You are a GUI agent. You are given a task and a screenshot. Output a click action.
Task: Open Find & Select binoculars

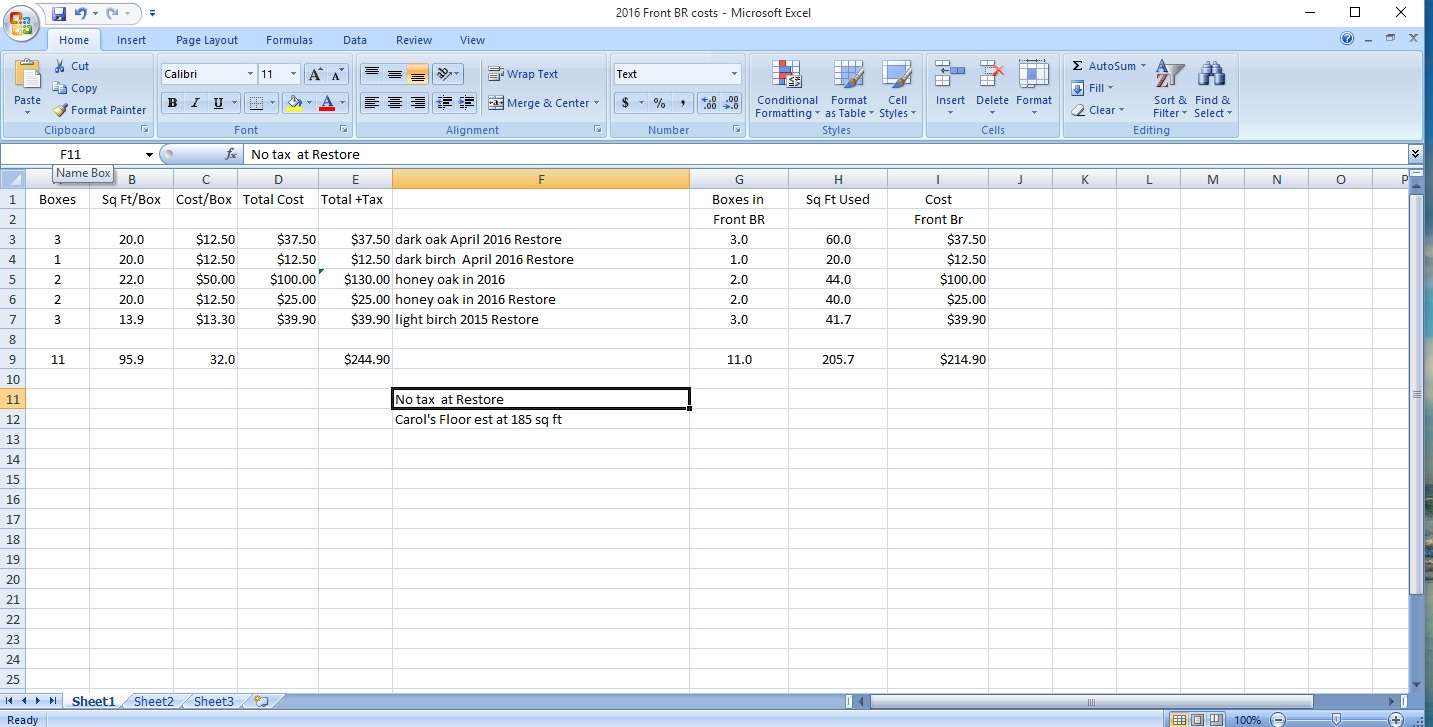[1212, 89]
